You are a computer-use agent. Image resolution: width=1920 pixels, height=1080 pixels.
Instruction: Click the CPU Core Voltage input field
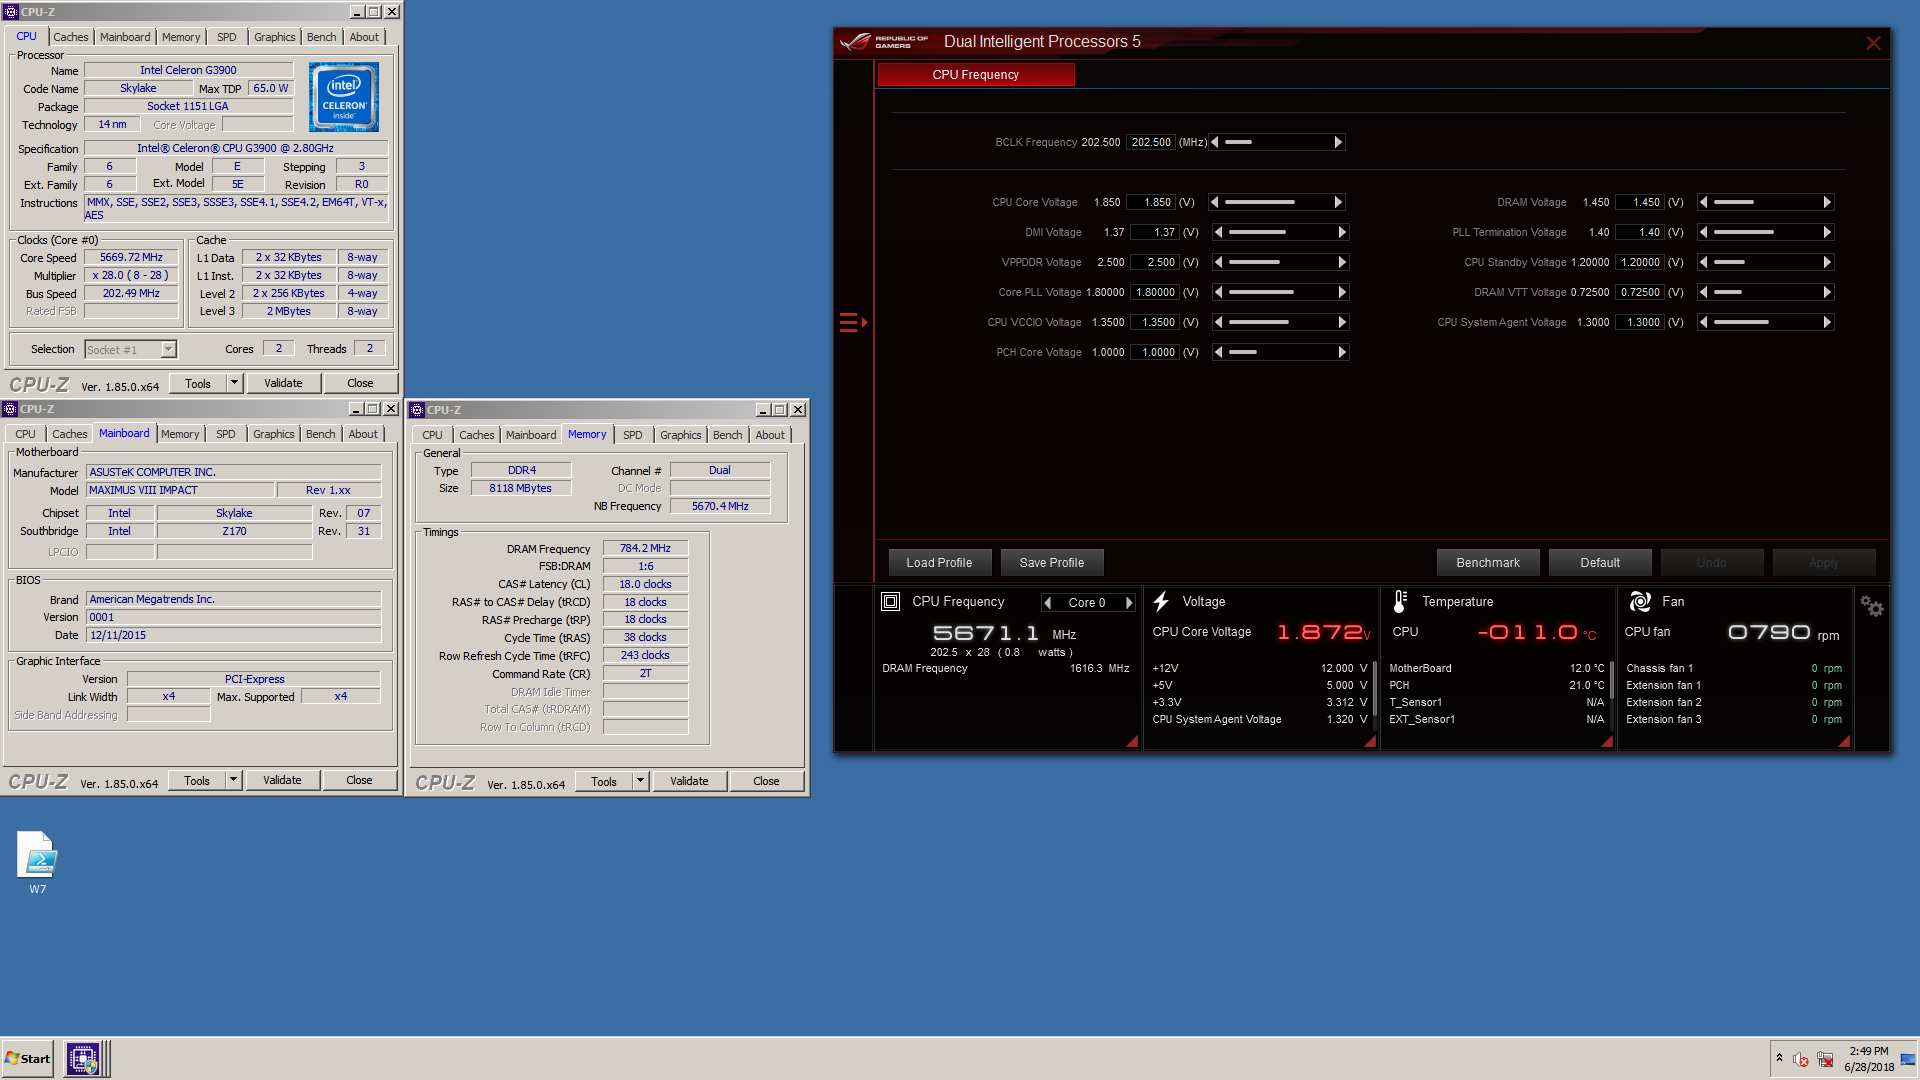(x=1151, y=202)
